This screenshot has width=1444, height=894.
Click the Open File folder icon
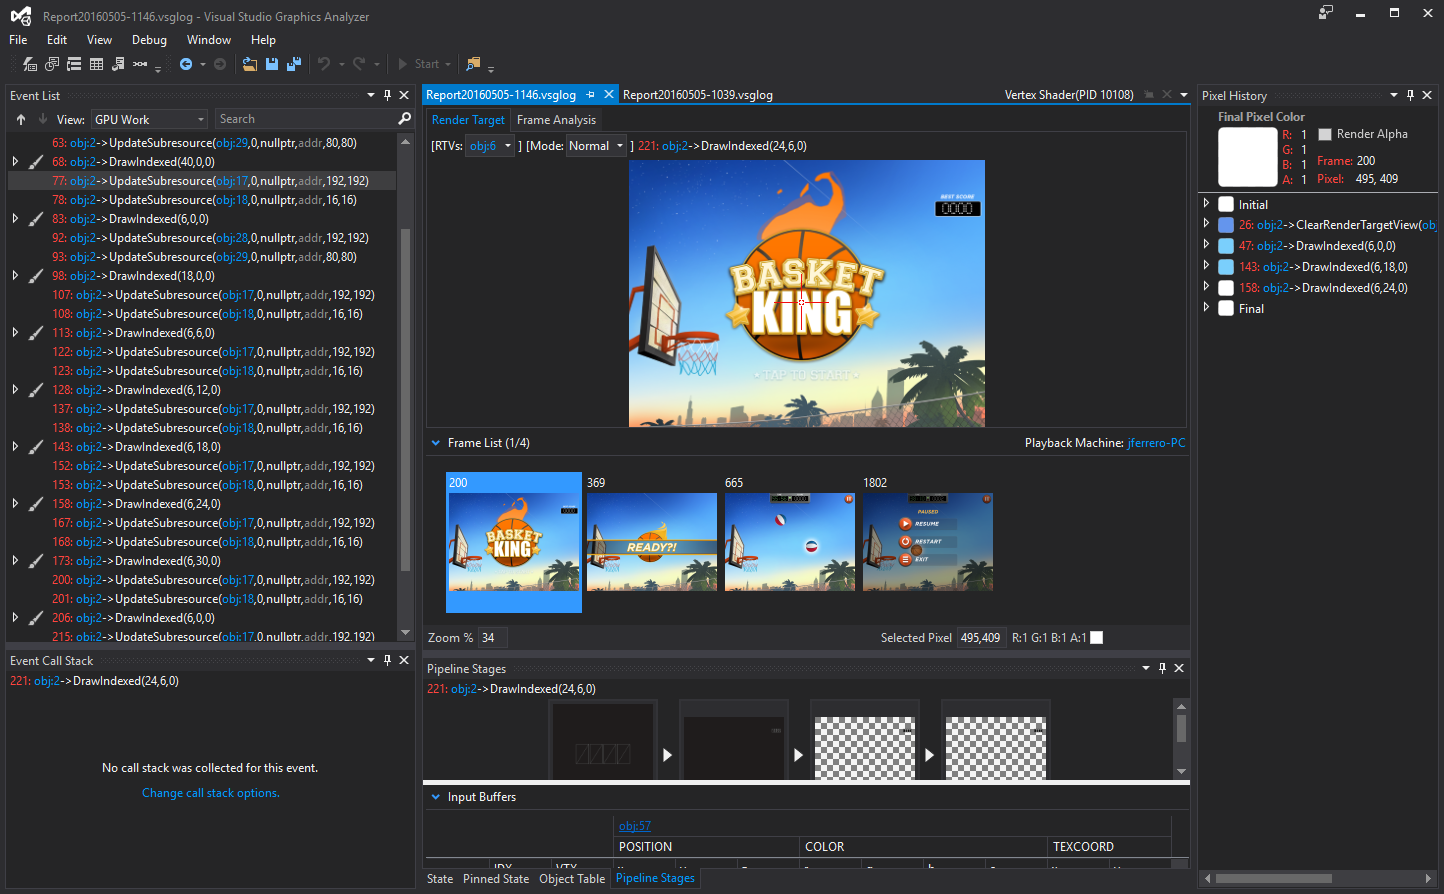click(249, 64)
